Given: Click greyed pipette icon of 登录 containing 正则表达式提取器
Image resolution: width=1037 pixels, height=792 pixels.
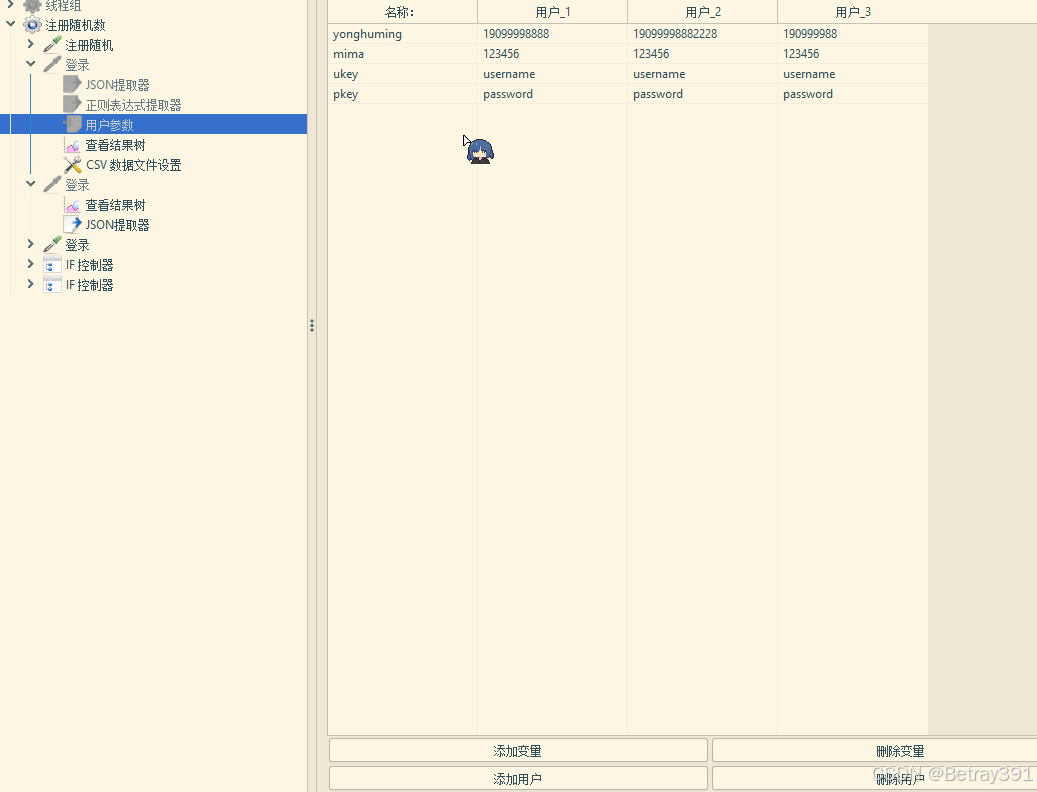Looking at the screenshot, I should point(52,65).
